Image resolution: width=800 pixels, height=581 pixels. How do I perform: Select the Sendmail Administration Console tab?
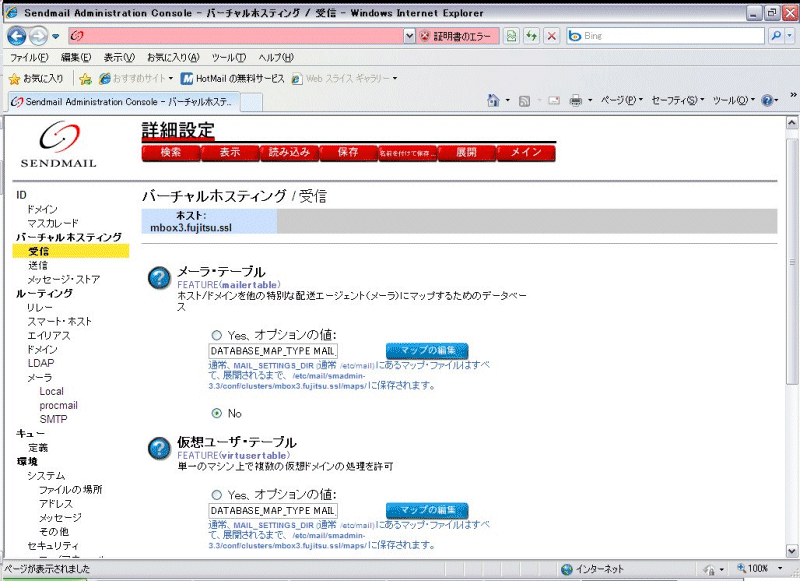(x=123, y=102)
